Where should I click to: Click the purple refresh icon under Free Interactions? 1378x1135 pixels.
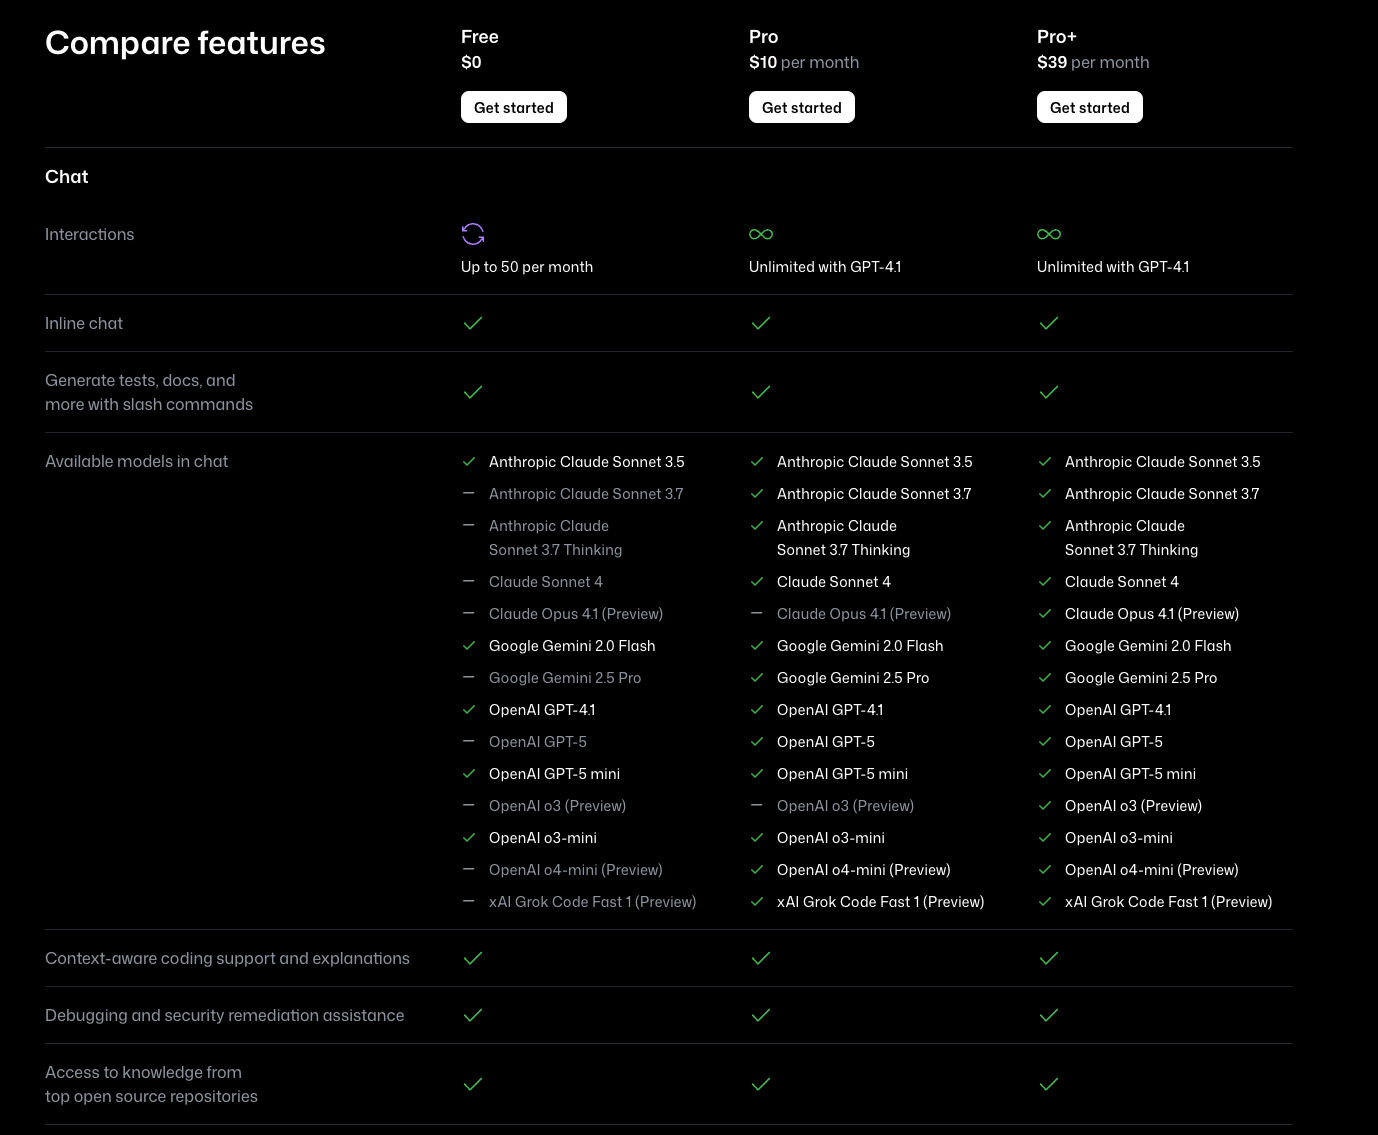[473, 234]
